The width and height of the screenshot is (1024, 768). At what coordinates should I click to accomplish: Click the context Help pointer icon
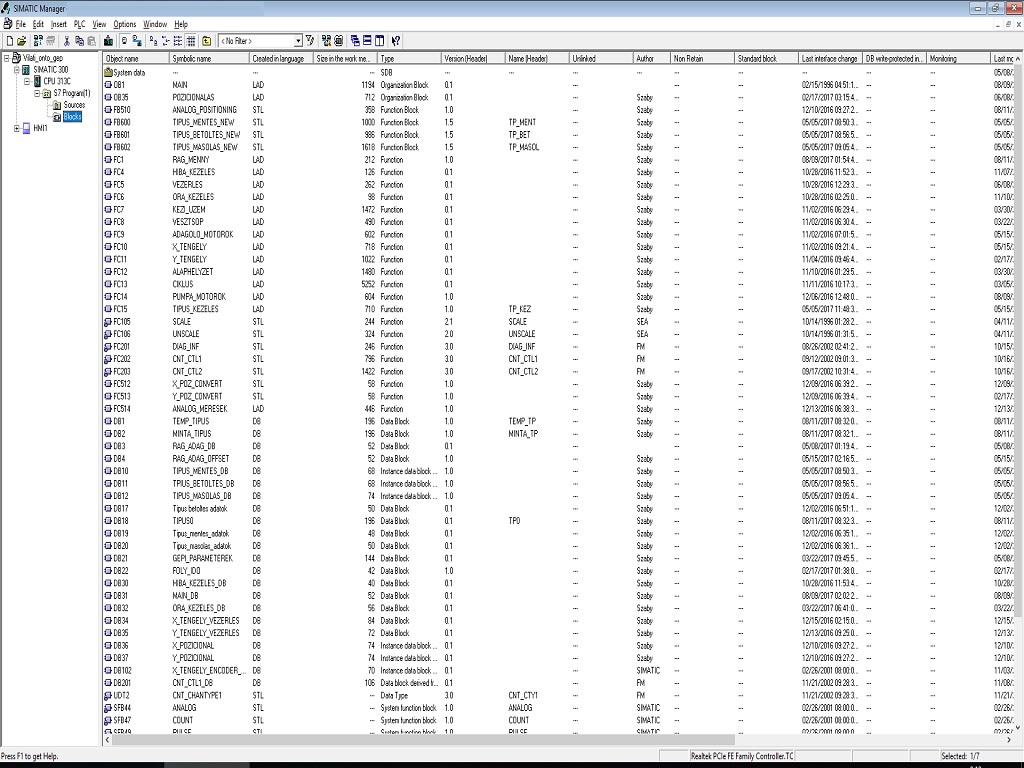396,40
